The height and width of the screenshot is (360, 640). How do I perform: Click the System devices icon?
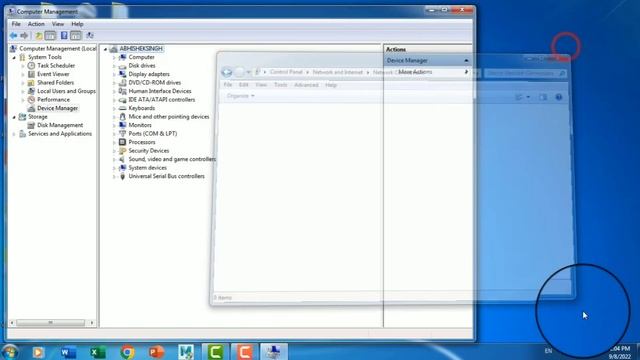[x=122, y=168]
